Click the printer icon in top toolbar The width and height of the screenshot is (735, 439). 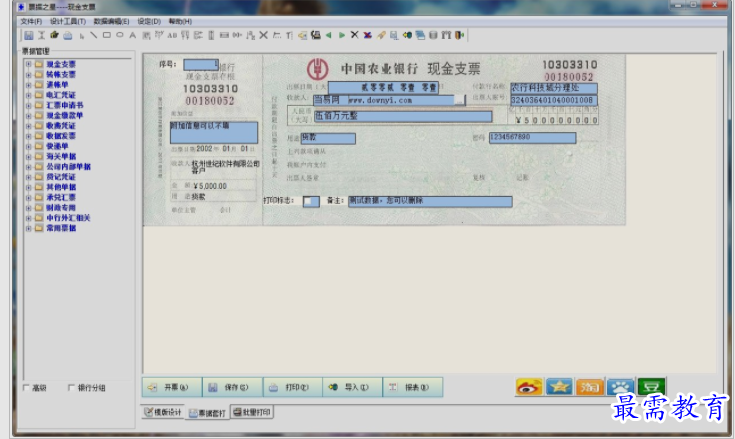tap(68, 35)
